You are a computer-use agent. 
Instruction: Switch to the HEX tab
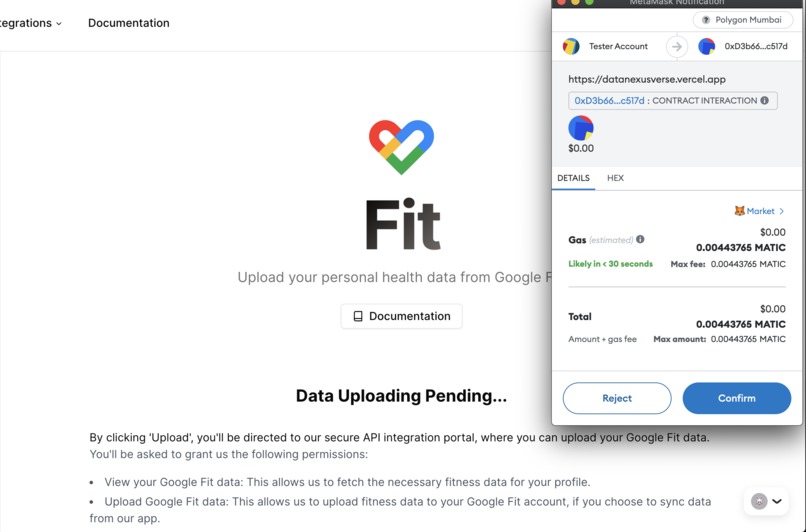pyautogui.click(x=615, y=178)
